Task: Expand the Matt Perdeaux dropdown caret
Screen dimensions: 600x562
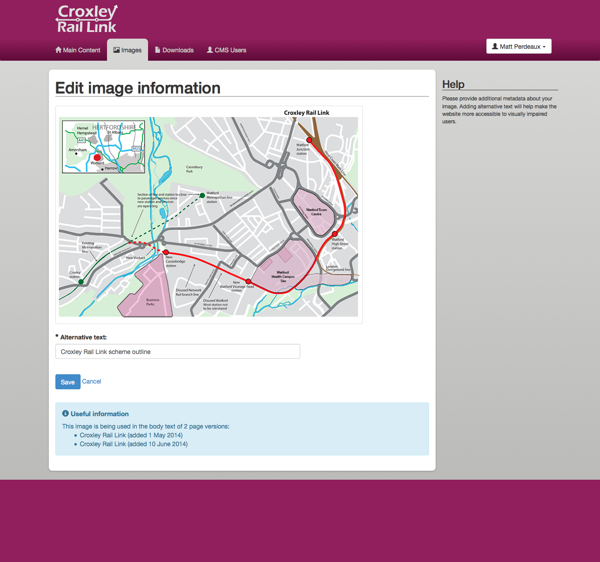Action: 544,47
